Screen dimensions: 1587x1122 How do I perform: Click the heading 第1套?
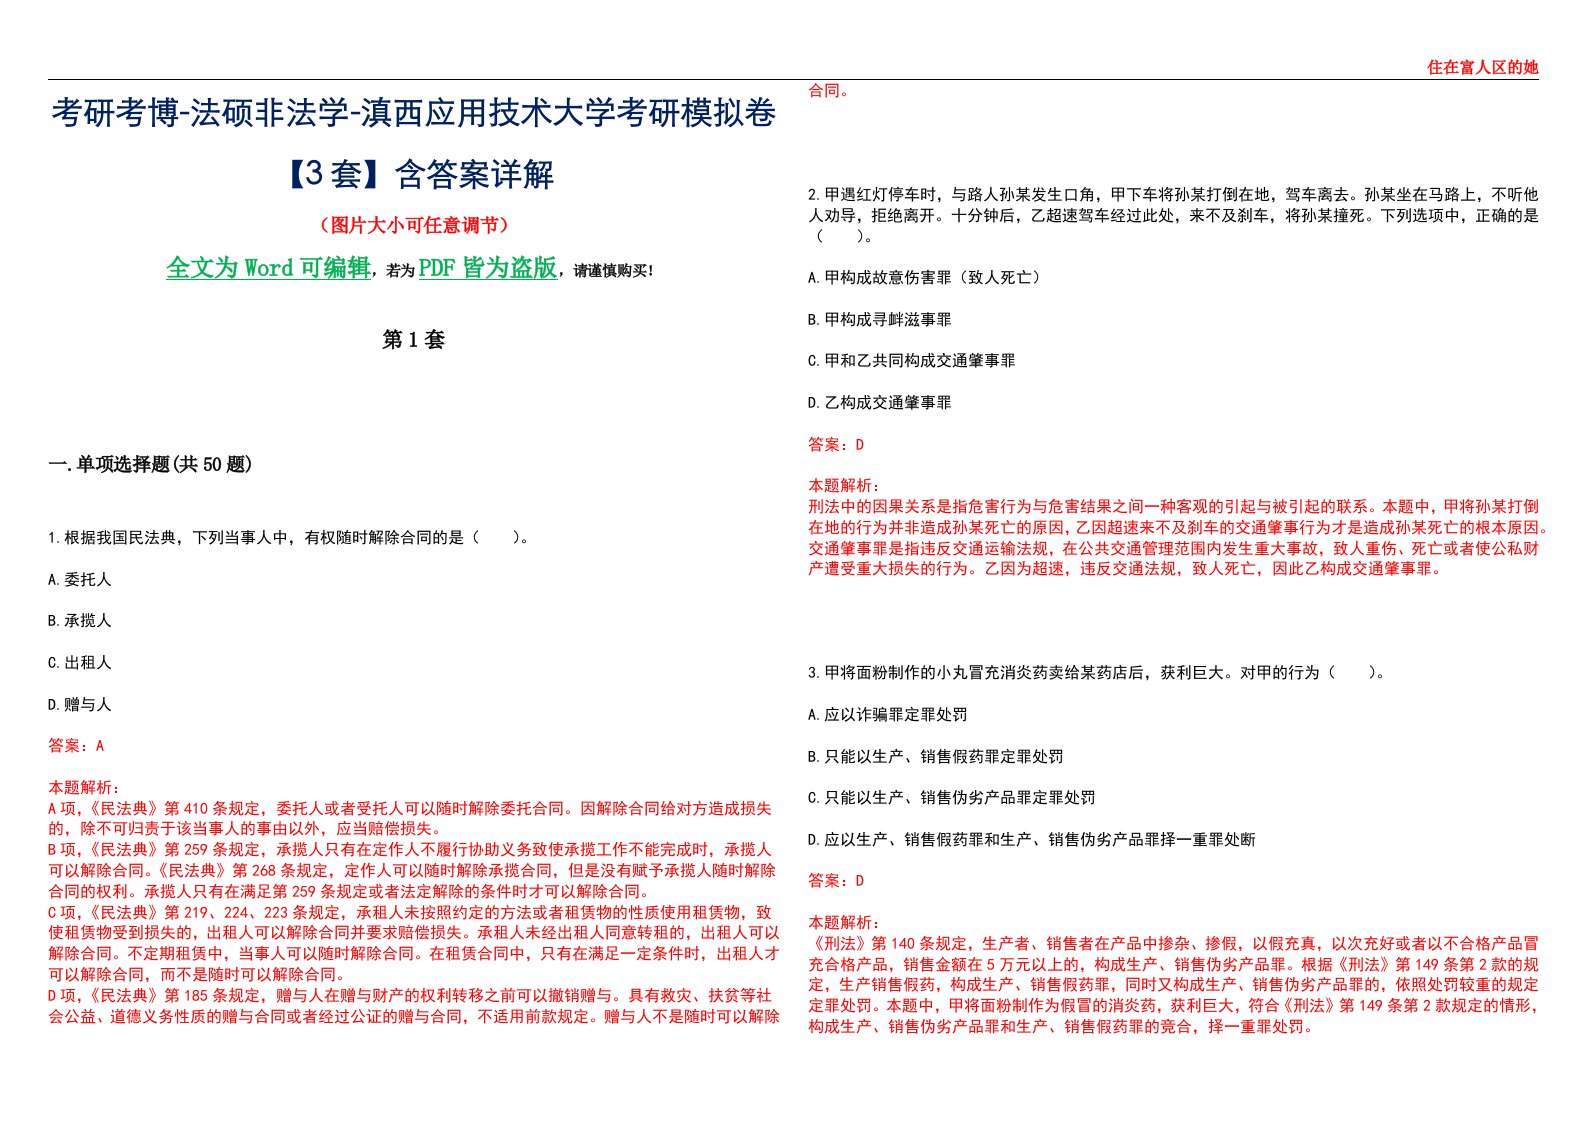[x=413, y=340]
